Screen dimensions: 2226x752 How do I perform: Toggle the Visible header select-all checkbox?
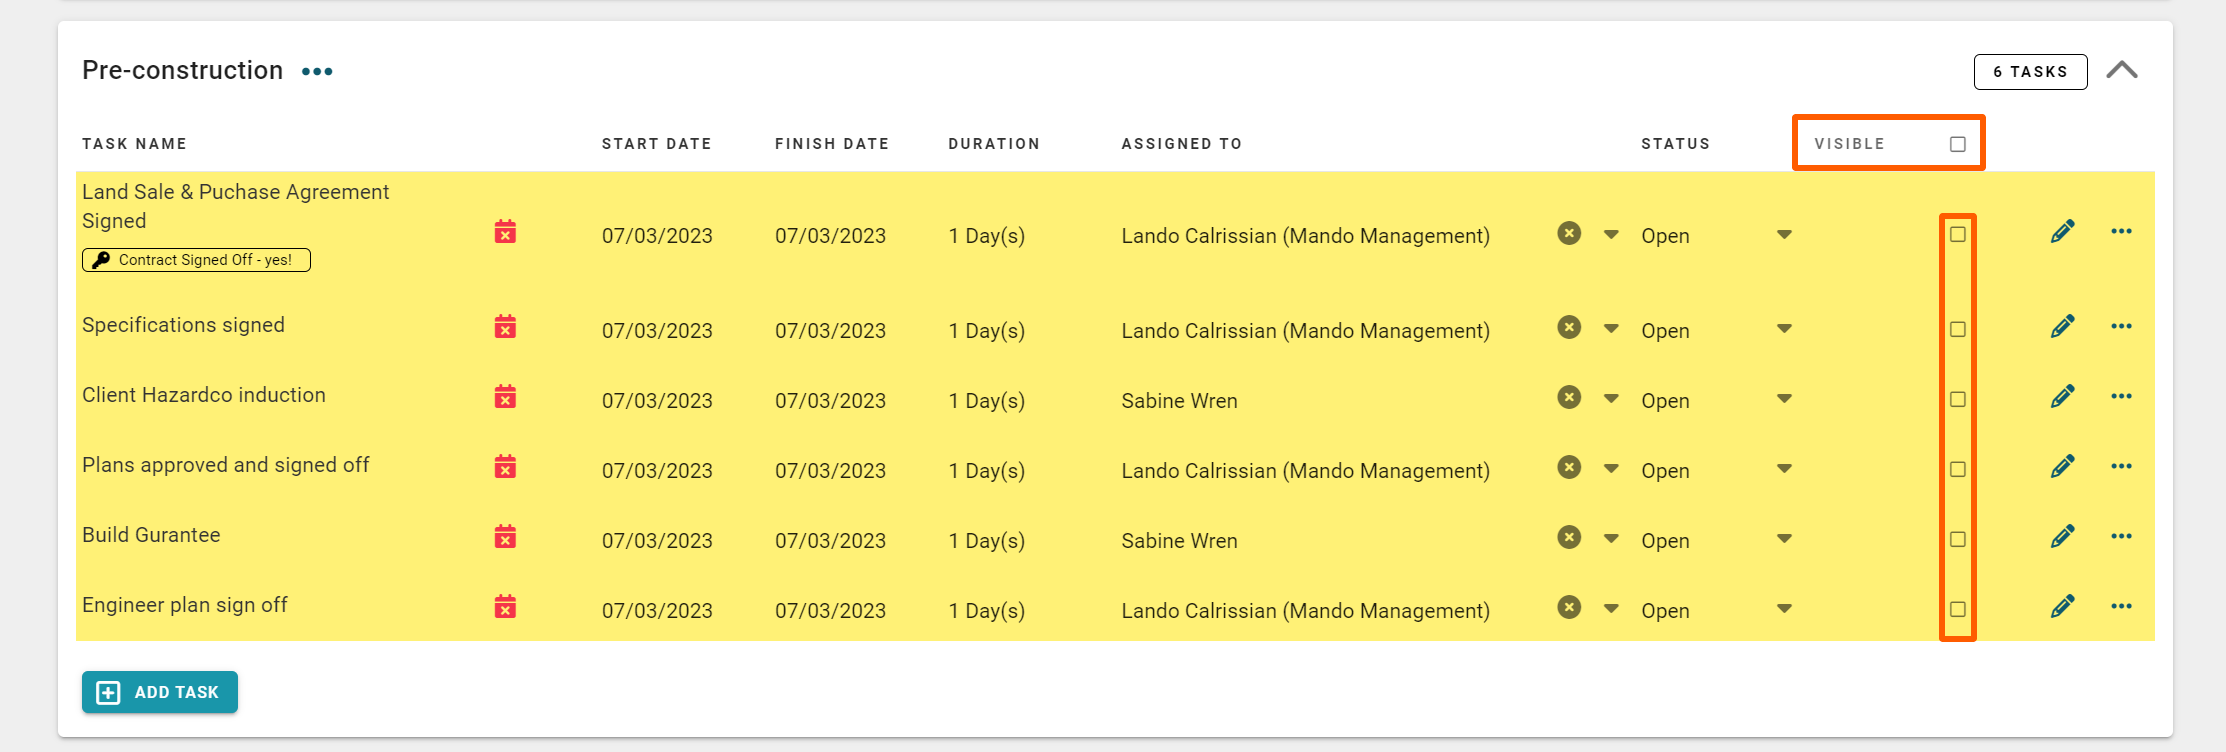pos(1957,144)
